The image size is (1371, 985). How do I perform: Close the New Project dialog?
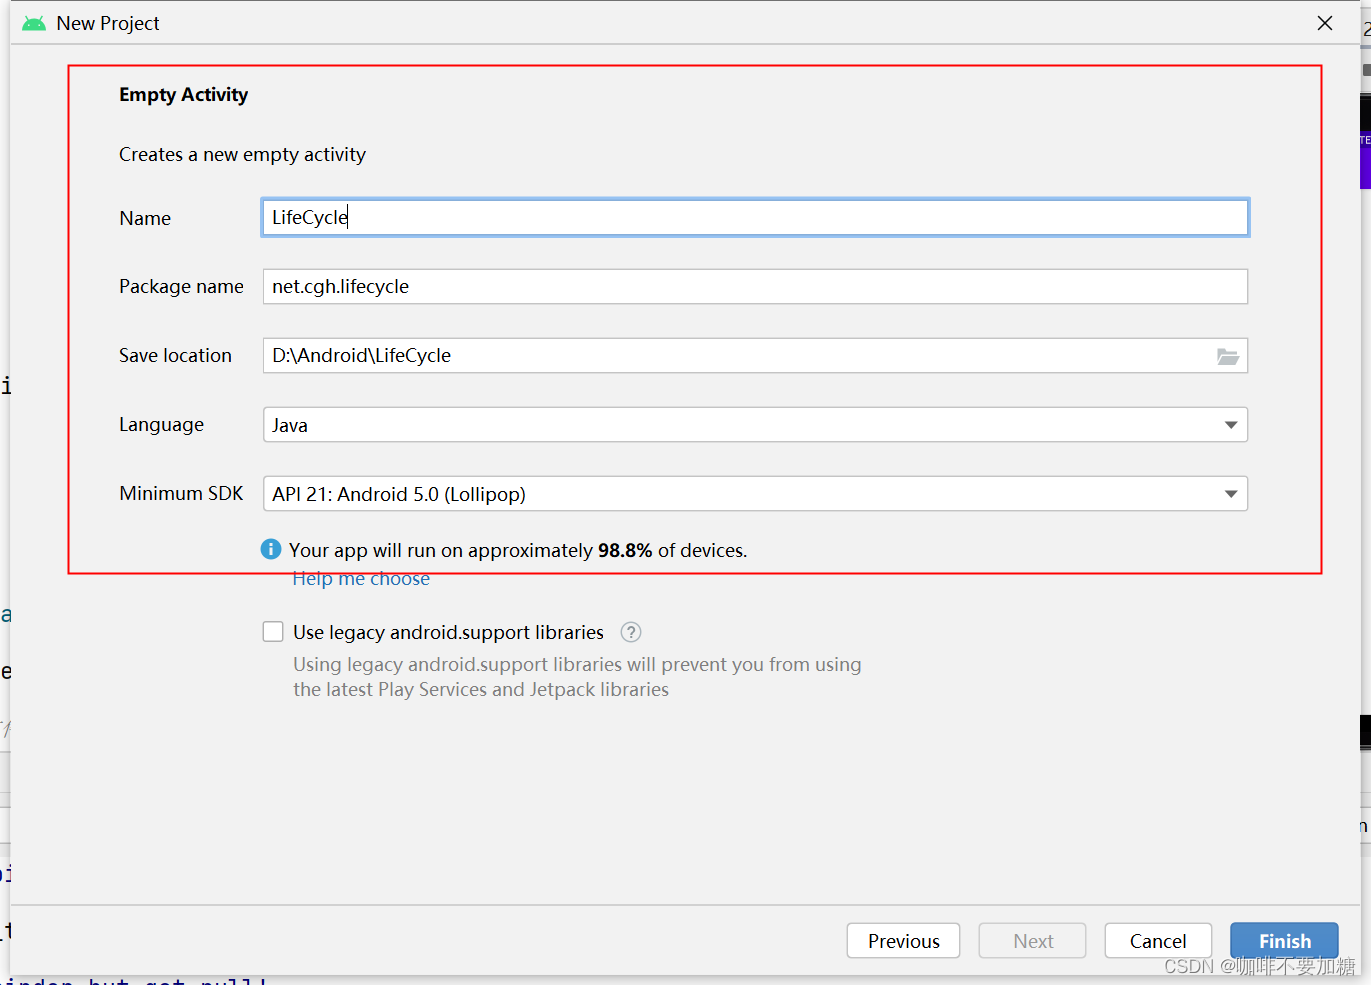[1325, 23]
